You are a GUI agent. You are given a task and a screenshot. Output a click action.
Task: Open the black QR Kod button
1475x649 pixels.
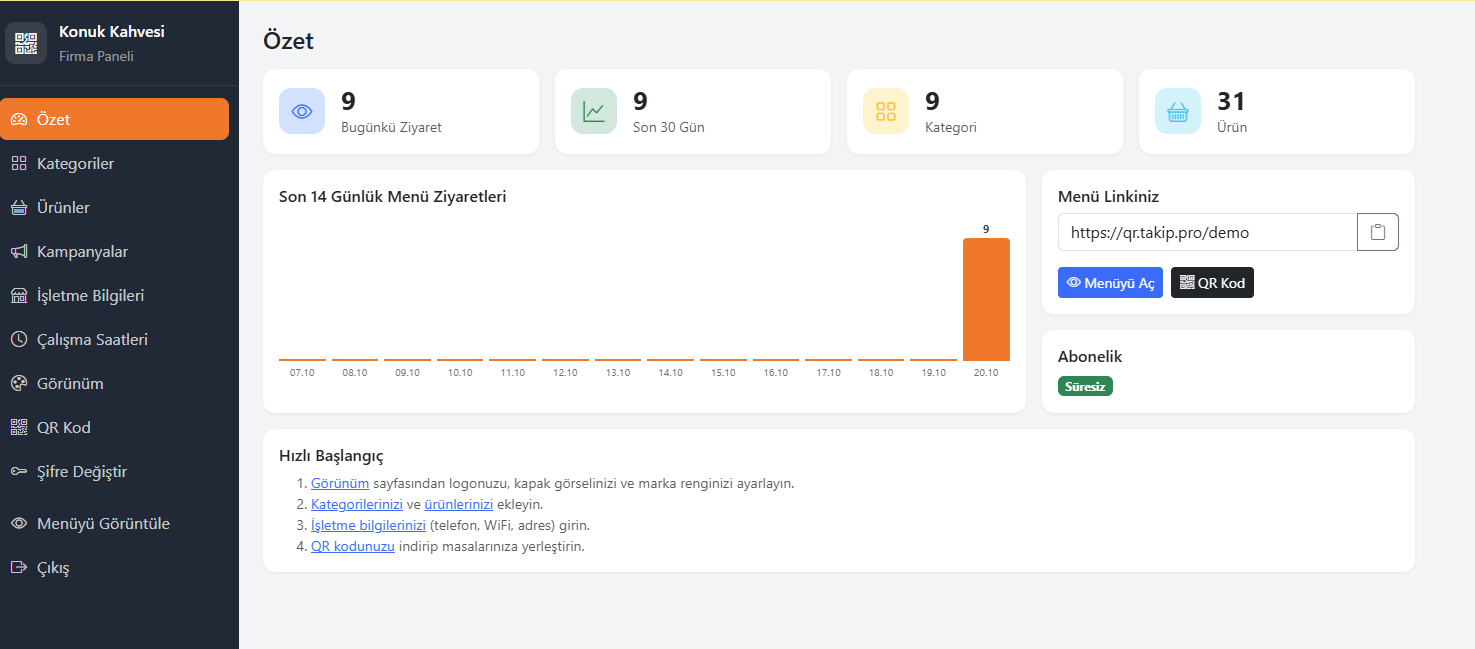click(x=1212, y=283)
